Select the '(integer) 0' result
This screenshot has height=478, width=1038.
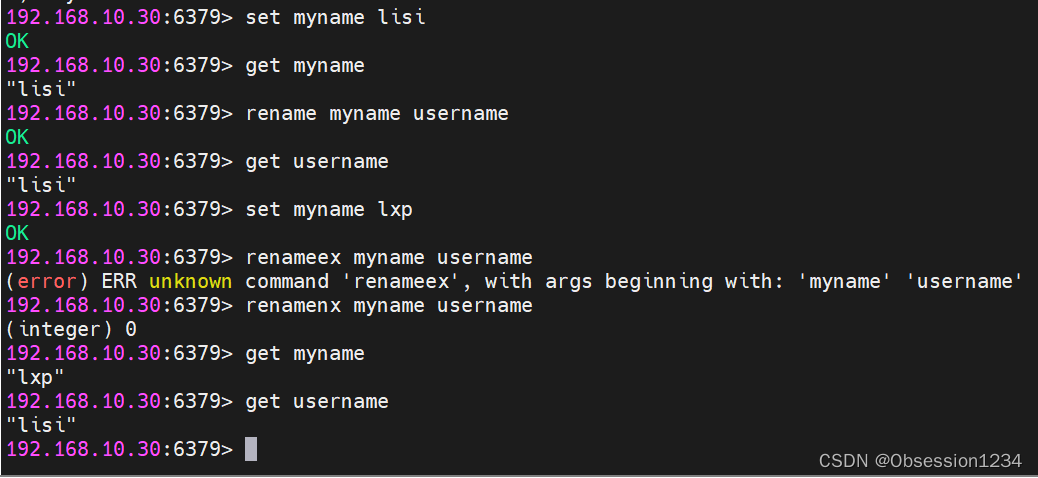71,329
